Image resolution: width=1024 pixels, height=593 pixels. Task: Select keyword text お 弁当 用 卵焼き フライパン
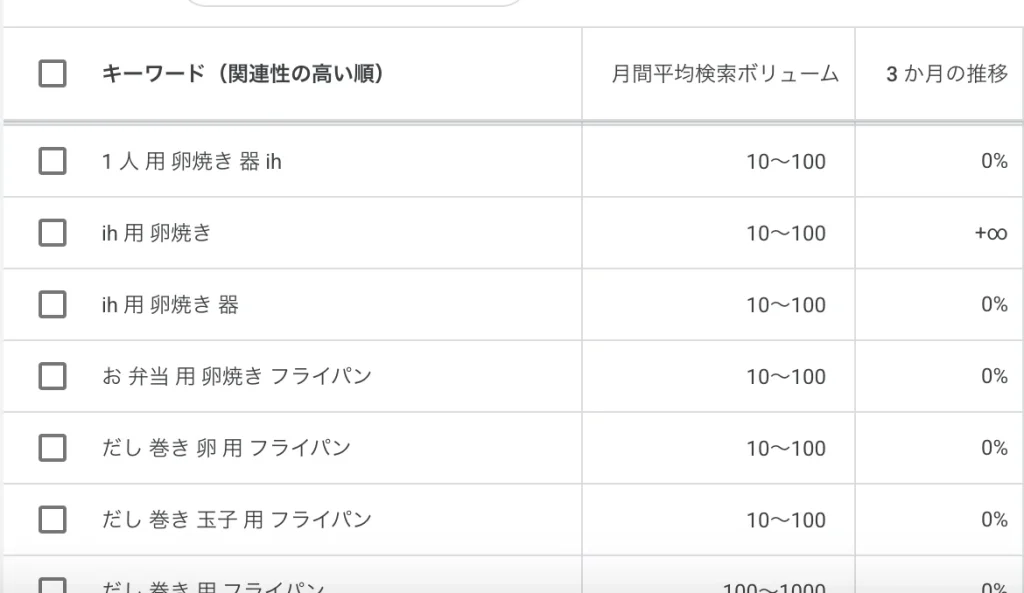[x=236, y=377]
